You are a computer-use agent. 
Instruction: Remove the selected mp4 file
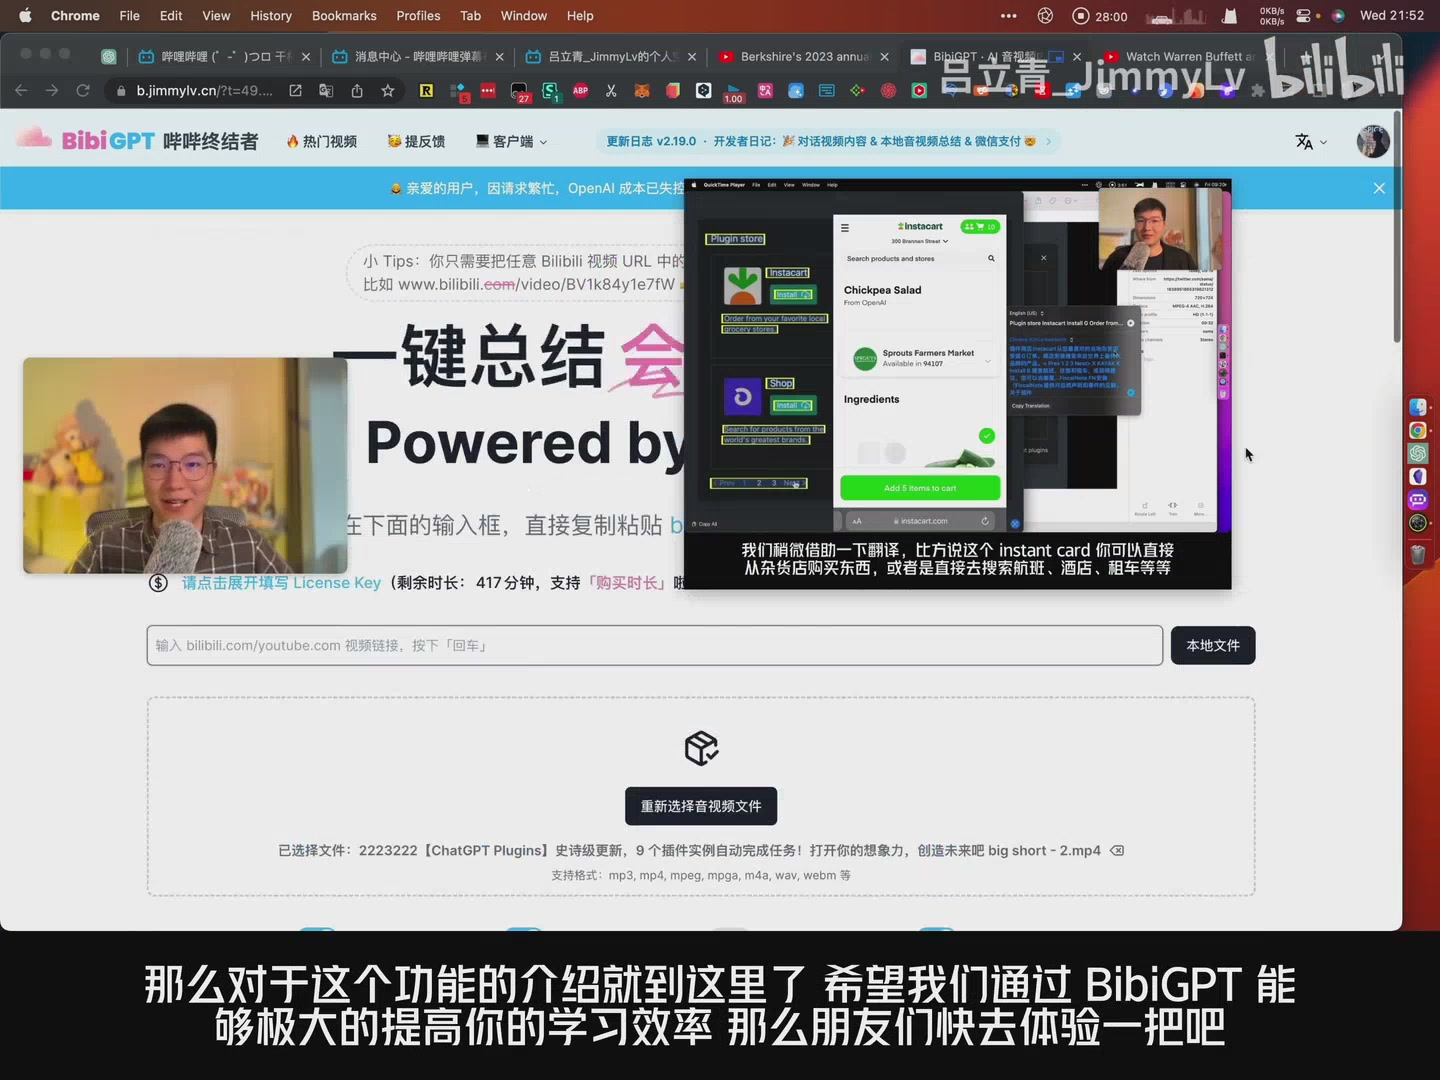click(1117, 851)
